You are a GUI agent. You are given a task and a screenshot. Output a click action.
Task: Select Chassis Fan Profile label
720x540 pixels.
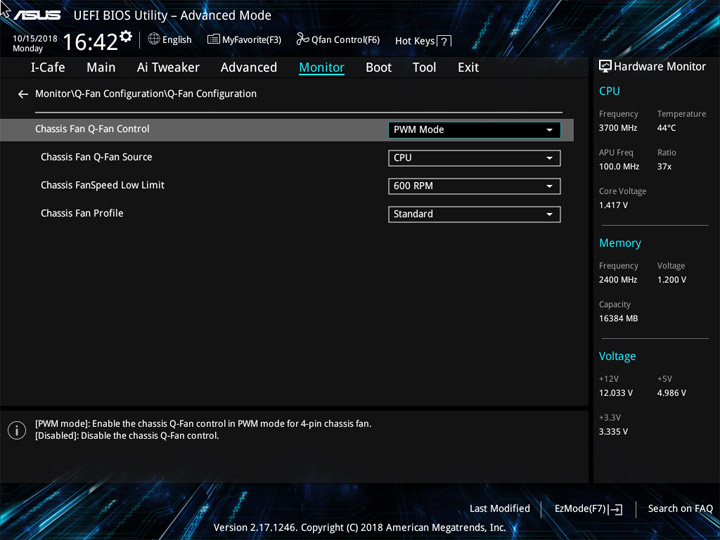pyautogui.click(x=82, y=213)
